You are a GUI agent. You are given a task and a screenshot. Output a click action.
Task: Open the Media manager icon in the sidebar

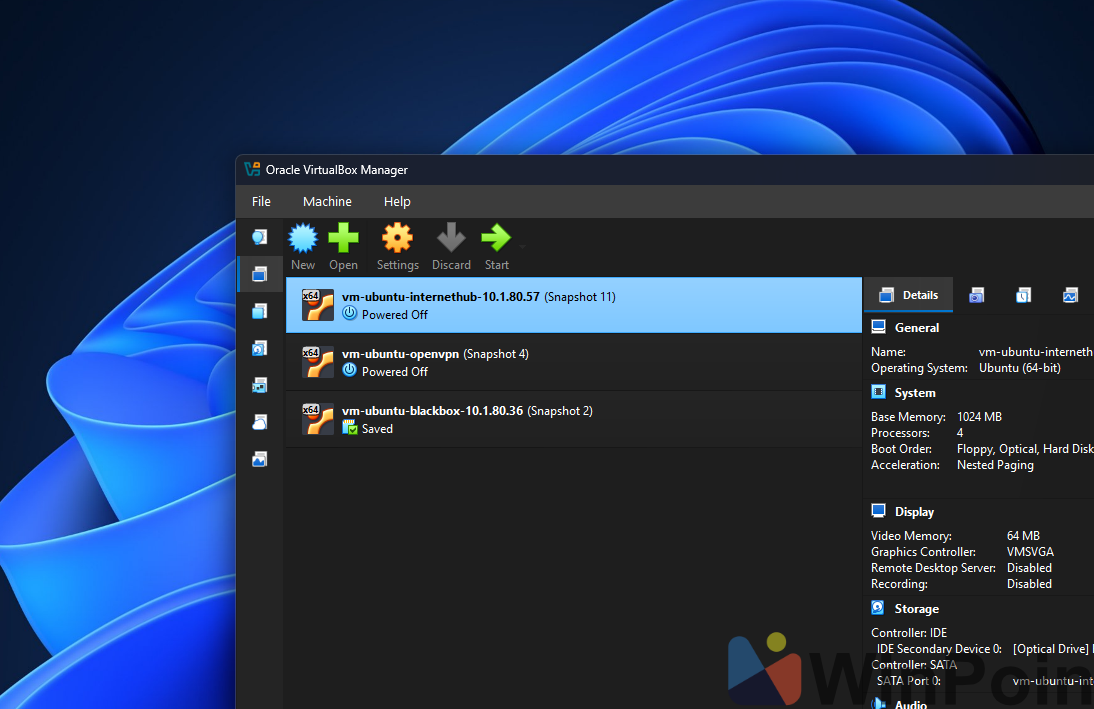[259, 348]
